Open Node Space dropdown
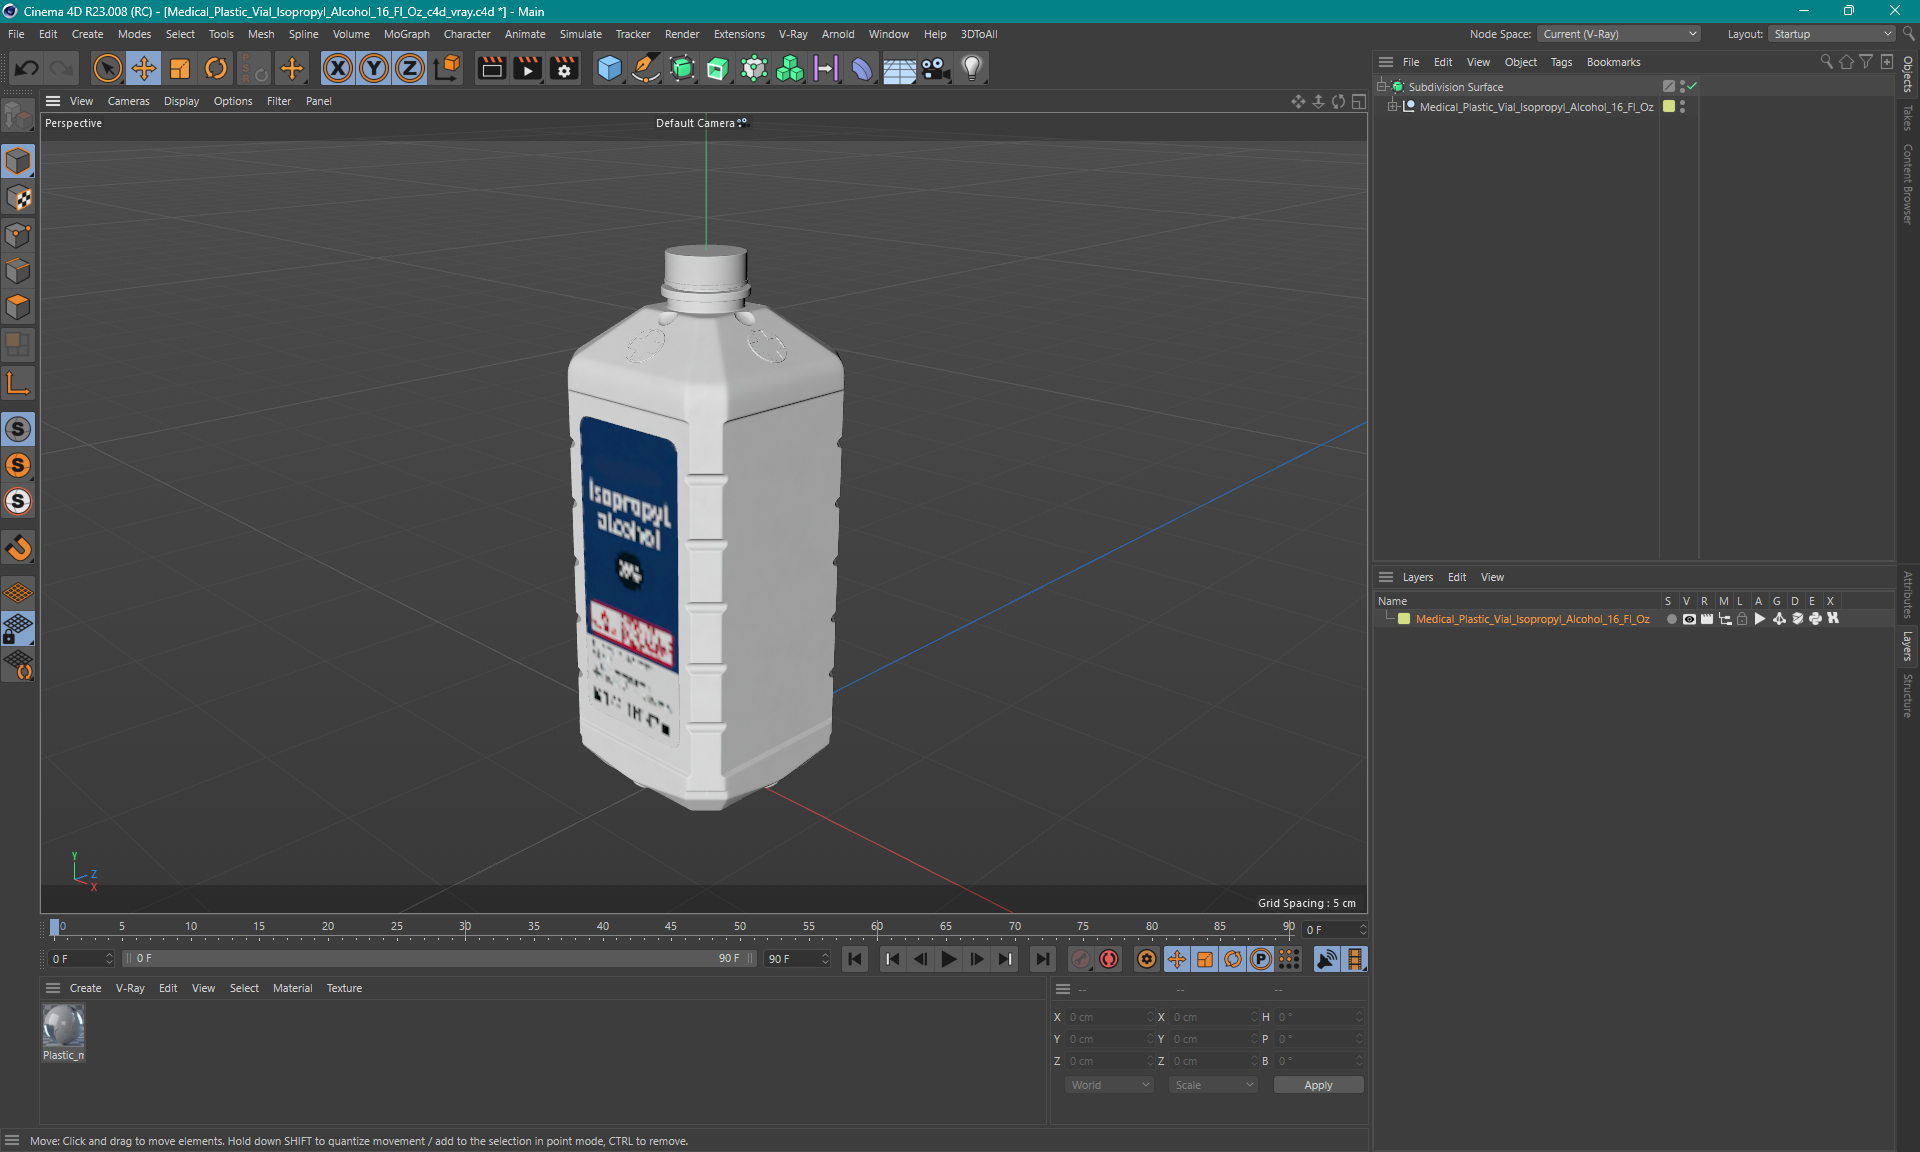This screenshot has width=1920, height=1152. click(x=1618, y=34)
